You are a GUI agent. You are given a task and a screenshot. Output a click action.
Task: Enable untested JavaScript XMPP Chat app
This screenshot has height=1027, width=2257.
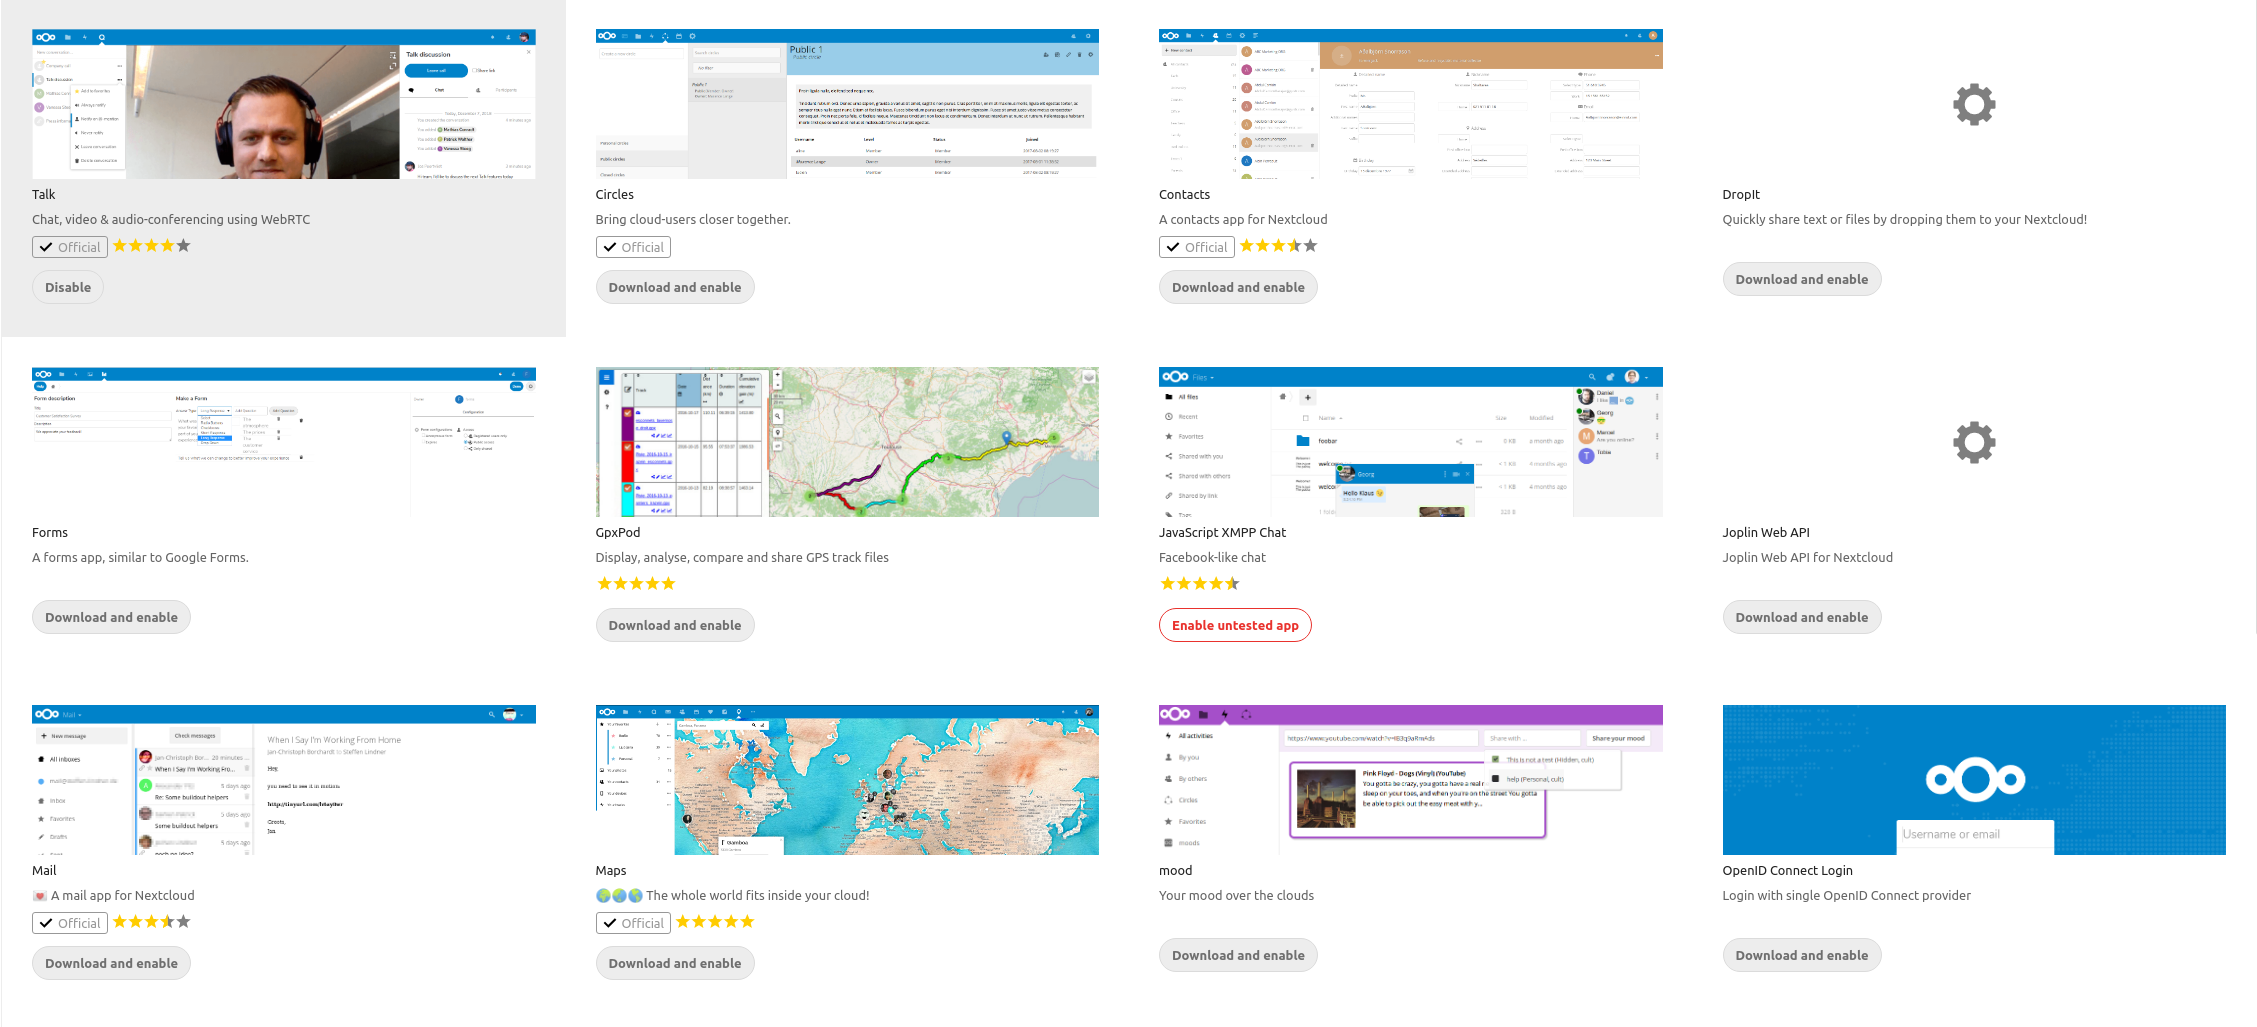pos(1235,625)
